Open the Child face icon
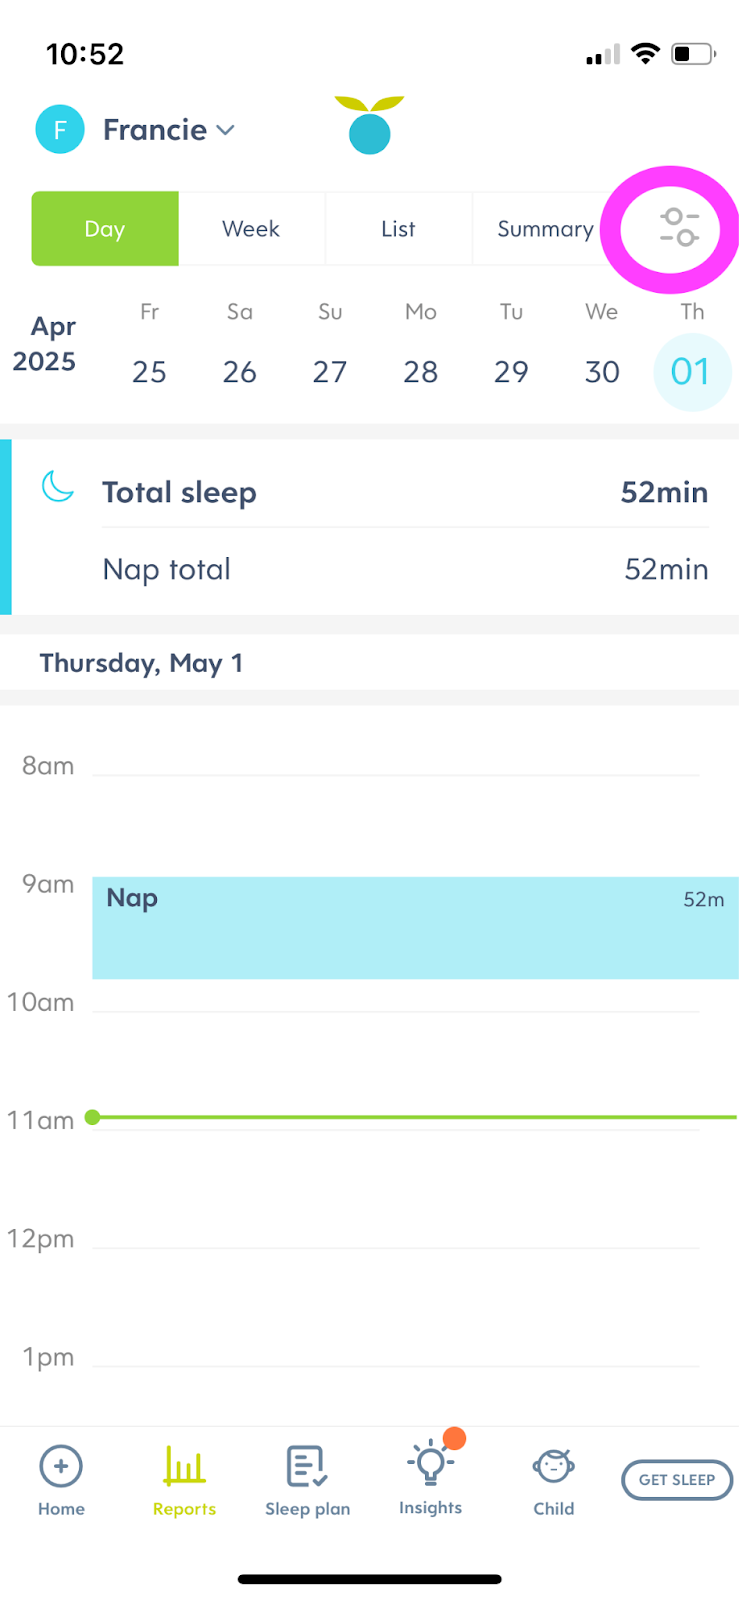 tap(553, 1467)
